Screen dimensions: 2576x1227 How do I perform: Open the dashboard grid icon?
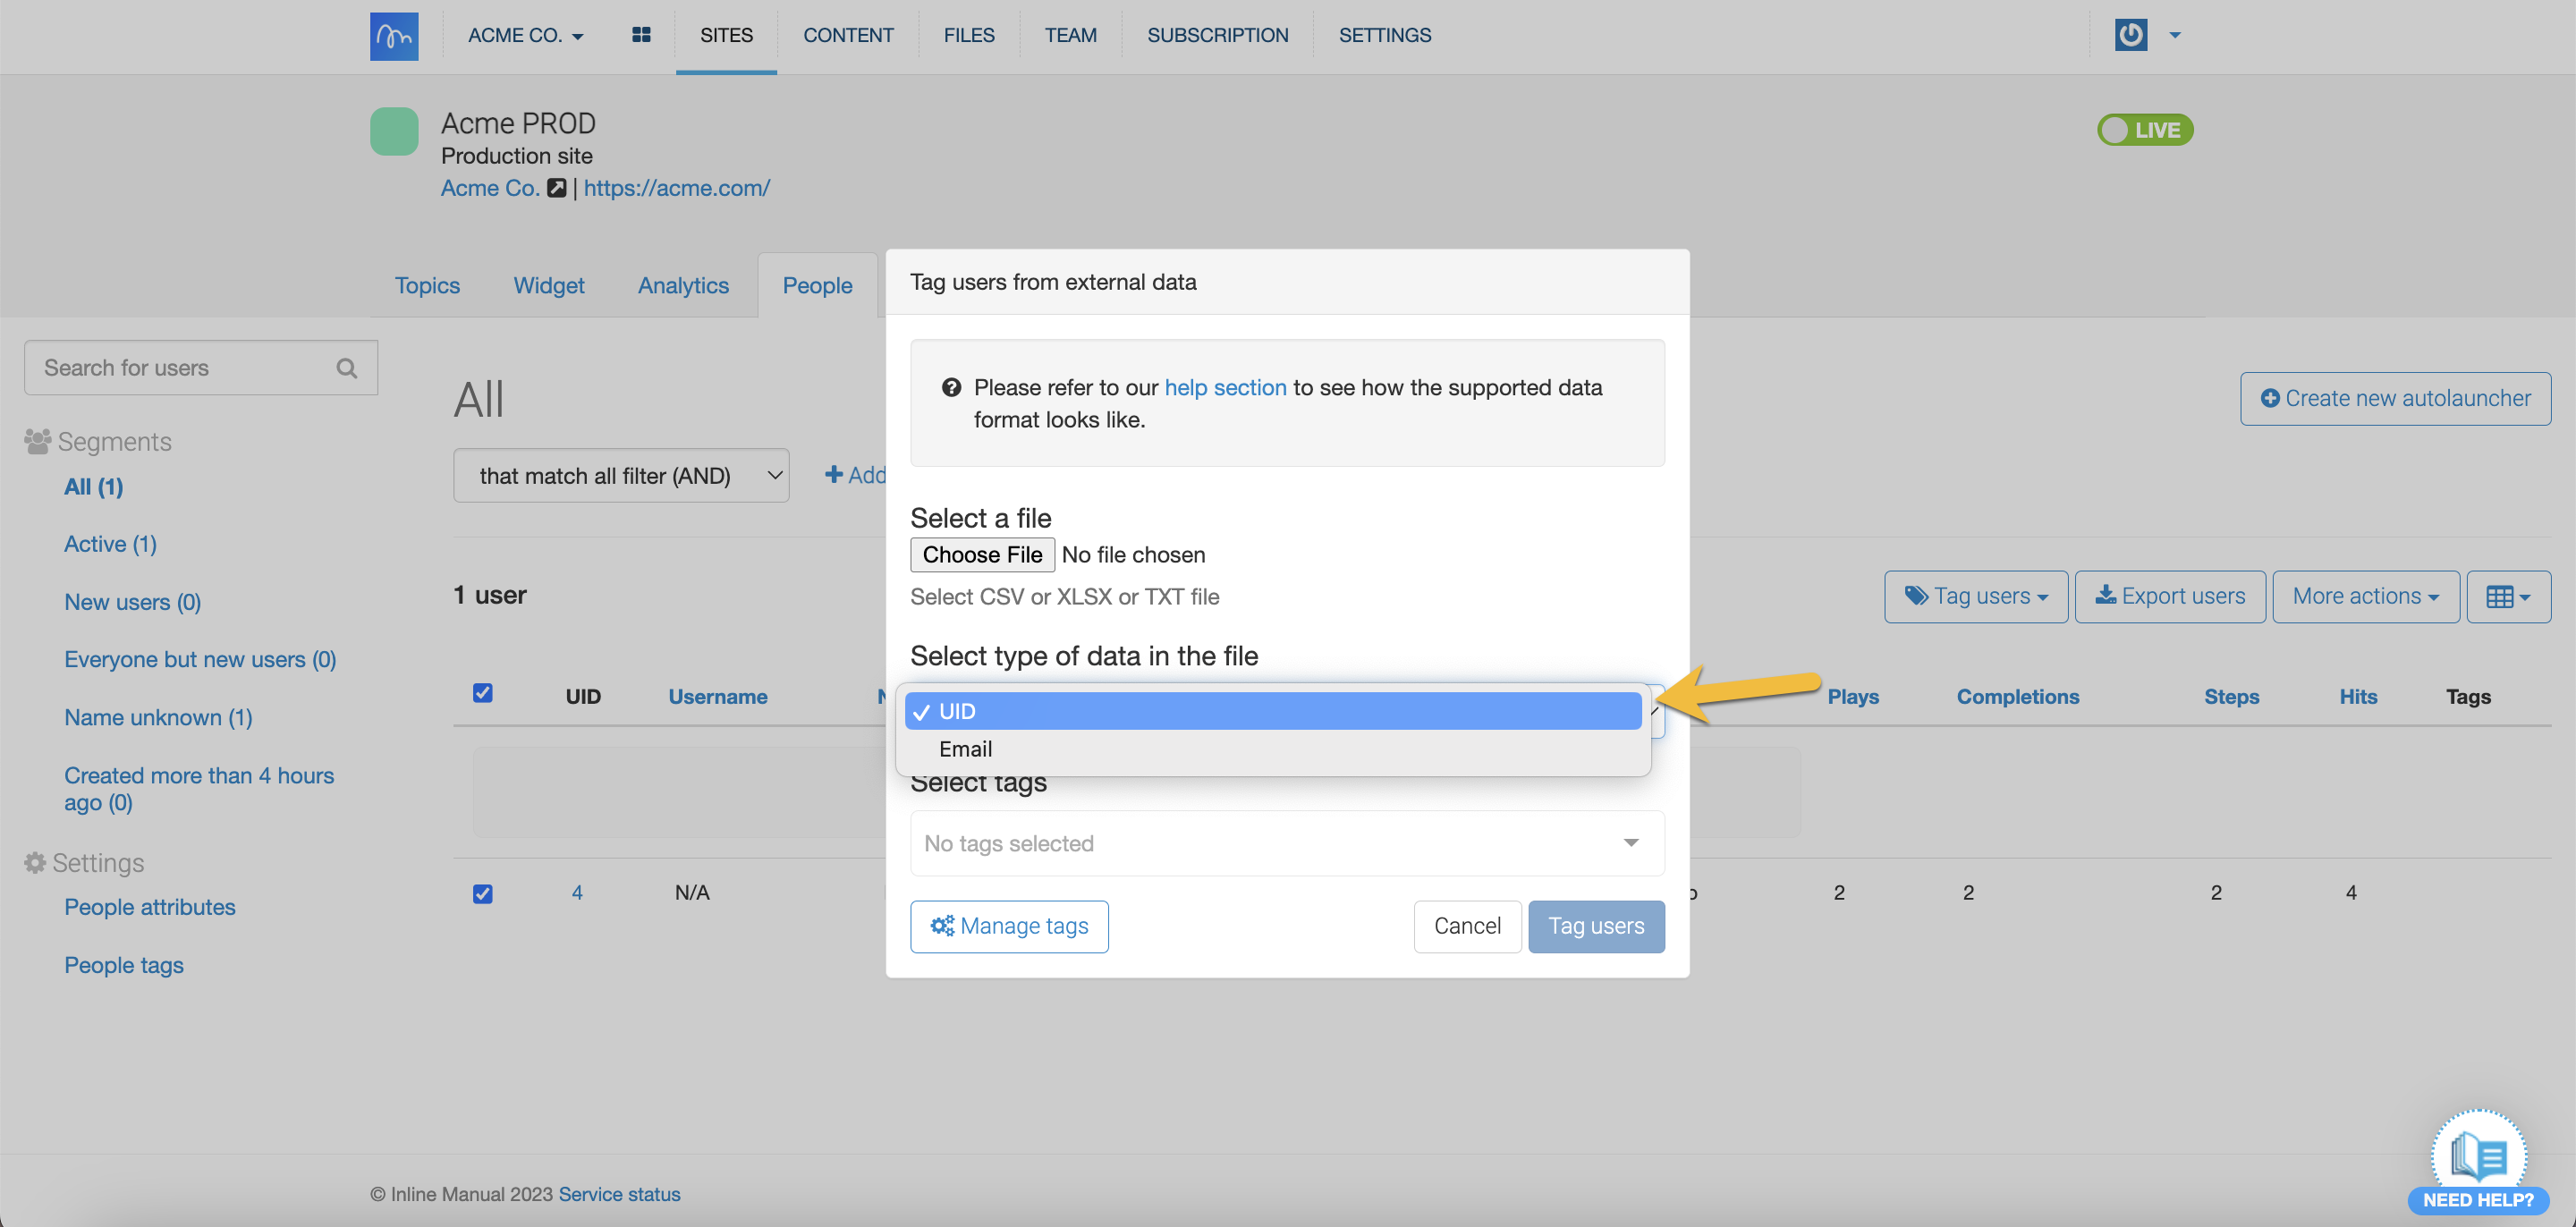[x=641, y=35]
